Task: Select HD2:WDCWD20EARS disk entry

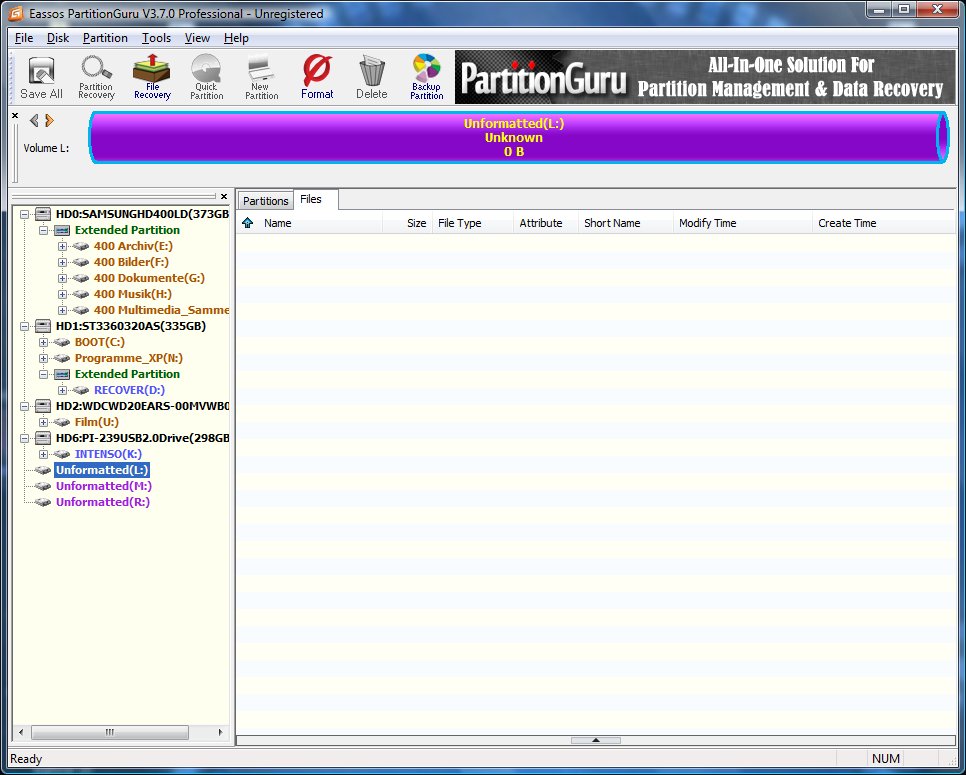Action: point(142,406)
